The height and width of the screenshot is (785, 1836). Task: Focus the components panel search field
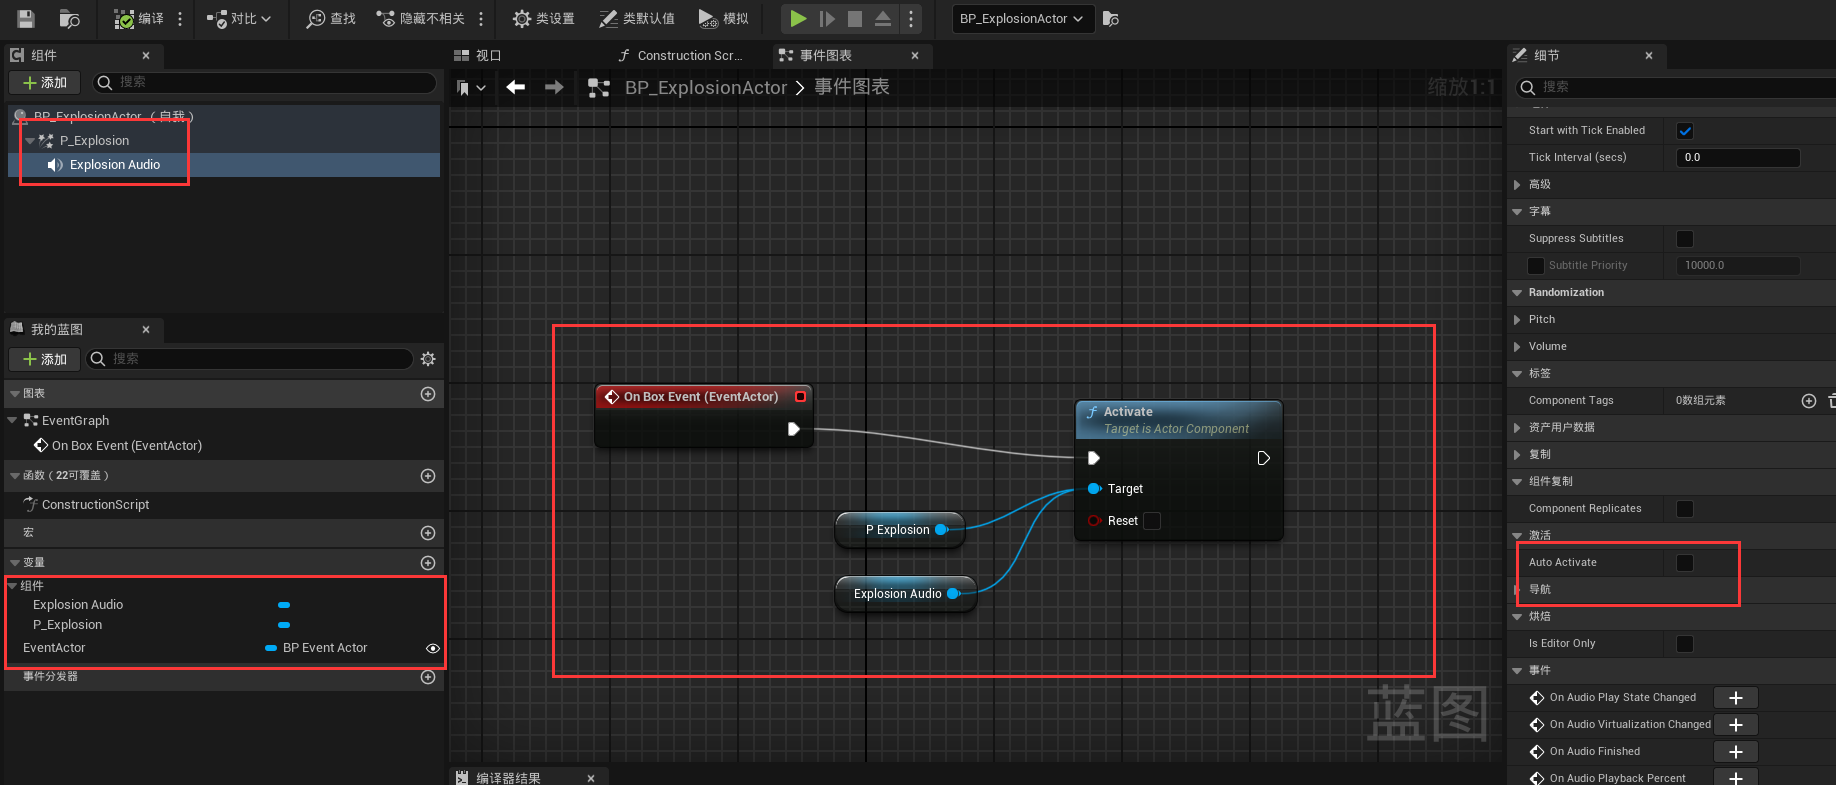265,82
